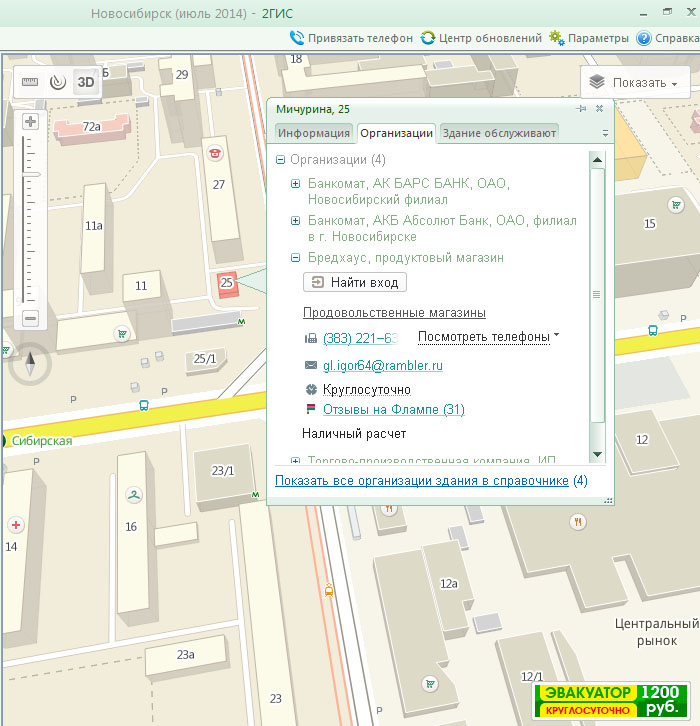Click the tram stop icon on the rails
Viewport: 700px width, 726px height.
pyautogui.click(x=329, y=590)
